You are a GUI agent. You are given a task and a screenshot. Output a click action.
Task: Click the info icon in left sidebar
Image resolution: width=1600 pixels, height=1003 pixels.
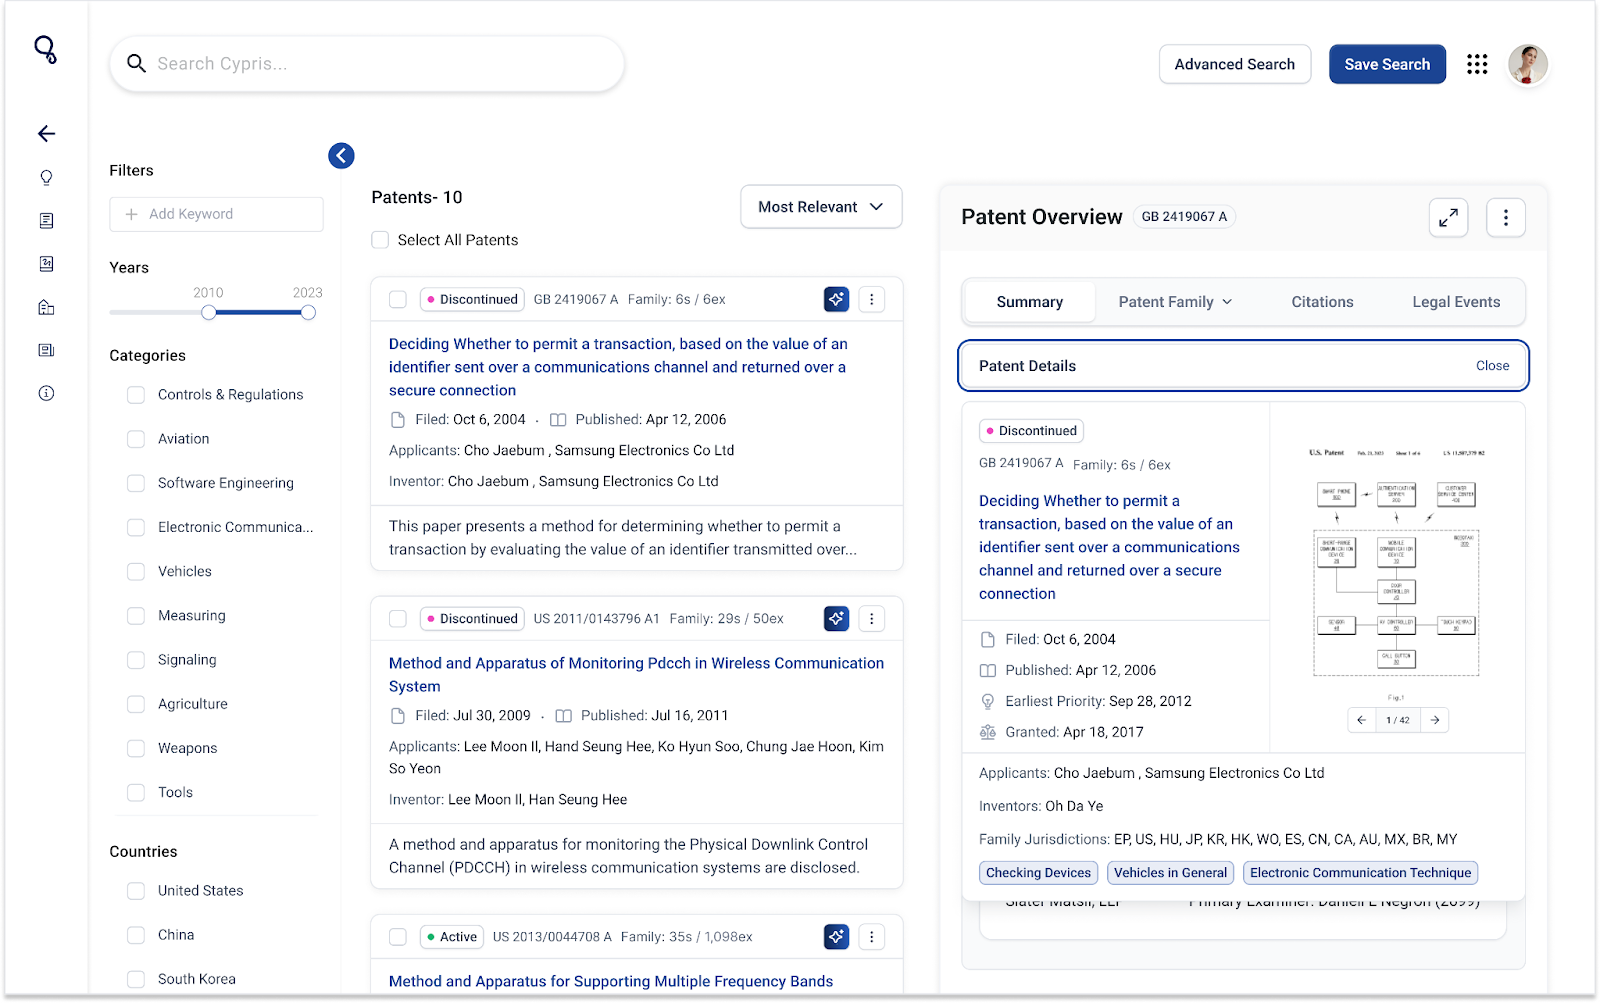[46, 393]
